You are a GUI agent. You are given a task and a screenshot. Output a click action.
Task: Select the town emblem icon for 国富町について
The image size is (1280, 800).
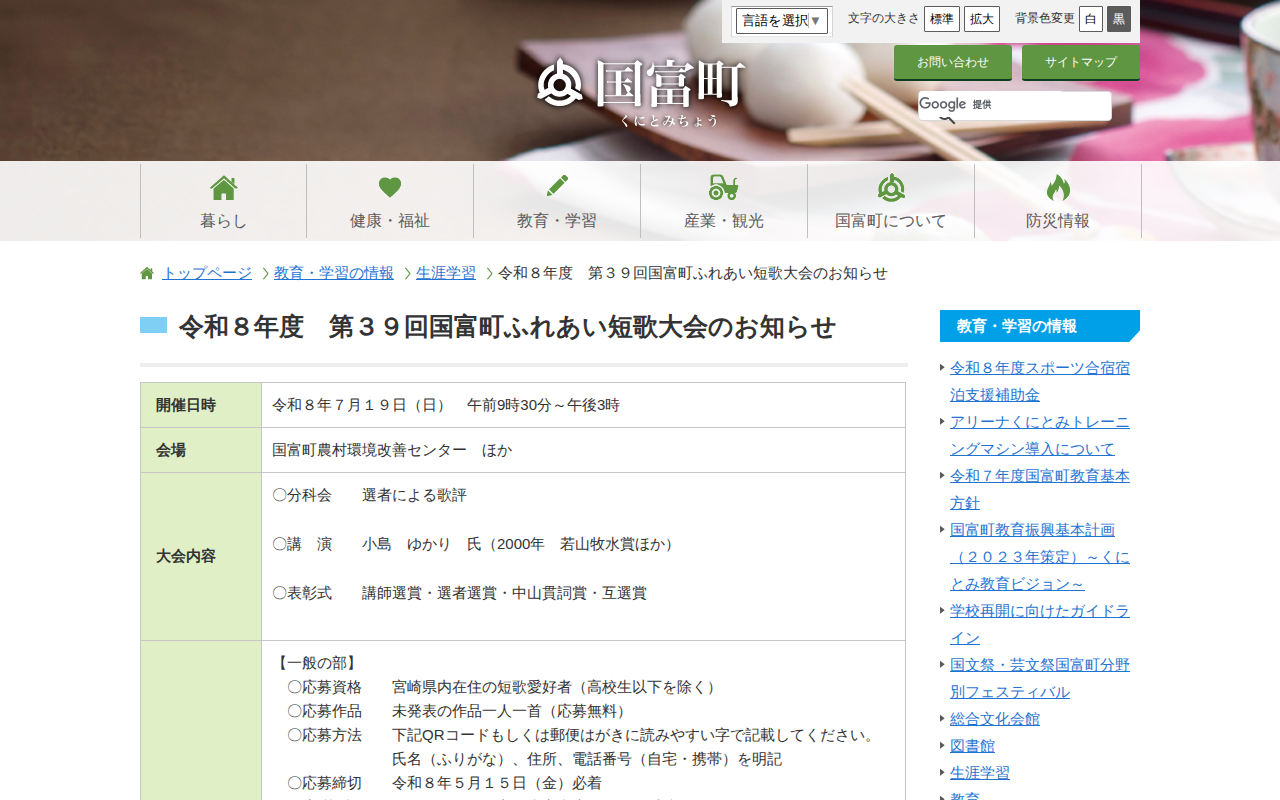[891, 186]
